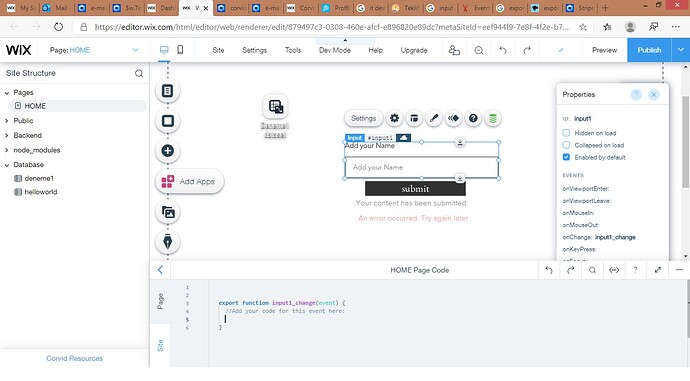Collapse the Database tree section
Image resolution: width=690 pixels, height=381 pixels.
(x=7, y=165)
